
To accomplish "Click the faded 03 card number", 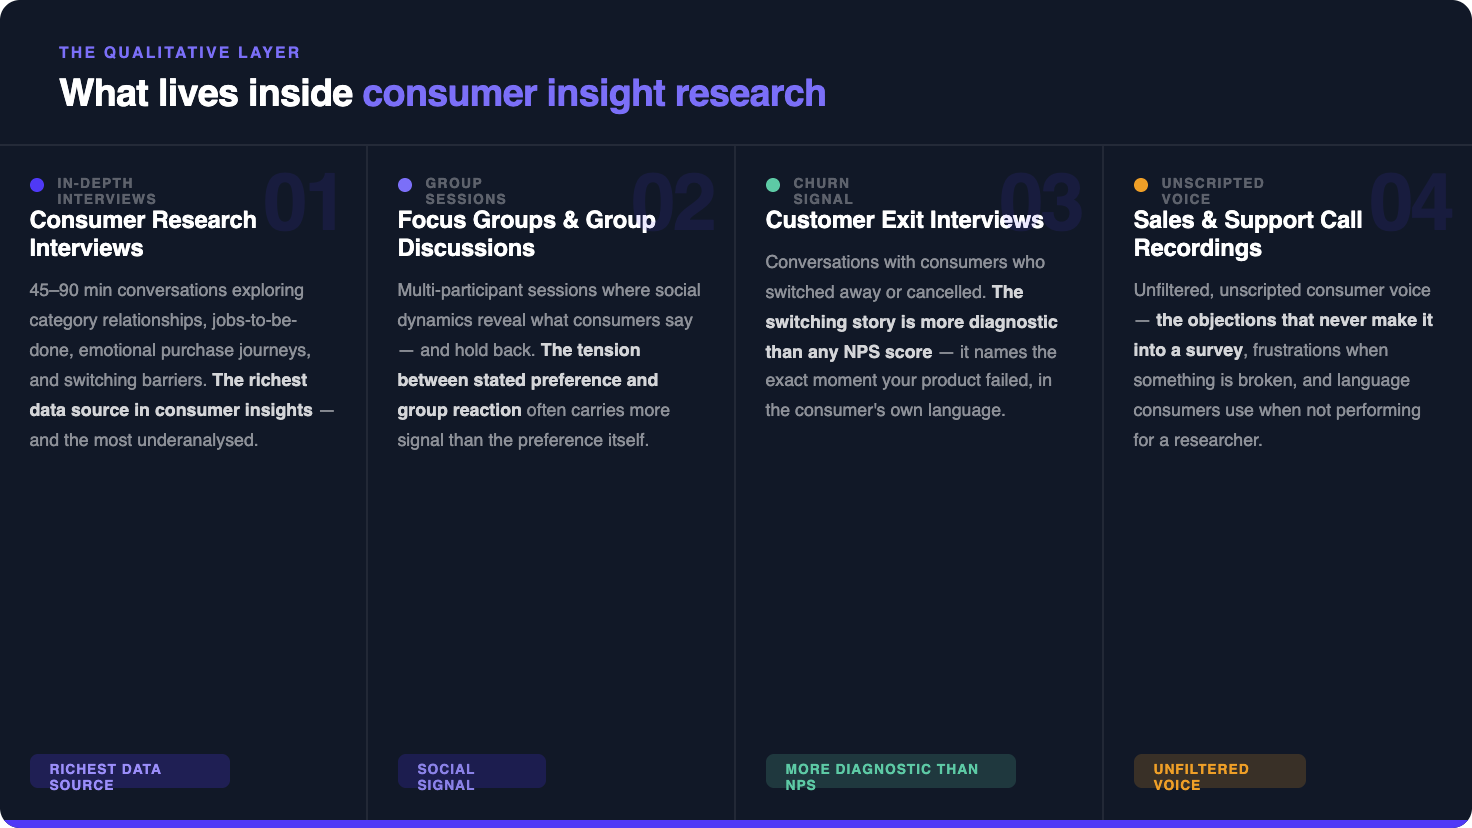I will (1041, 203).
